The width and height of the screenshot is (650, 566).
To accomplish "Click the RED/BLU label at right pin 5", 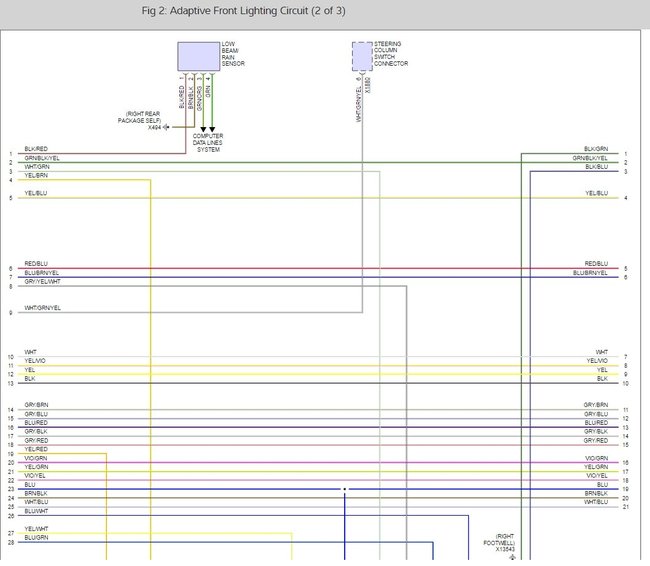I will (x=596, y=264).
